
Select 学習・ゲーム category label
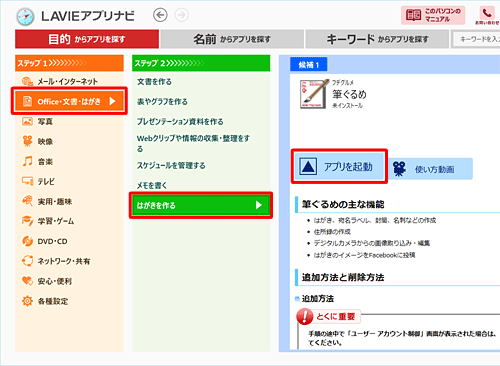coord(56,221)
